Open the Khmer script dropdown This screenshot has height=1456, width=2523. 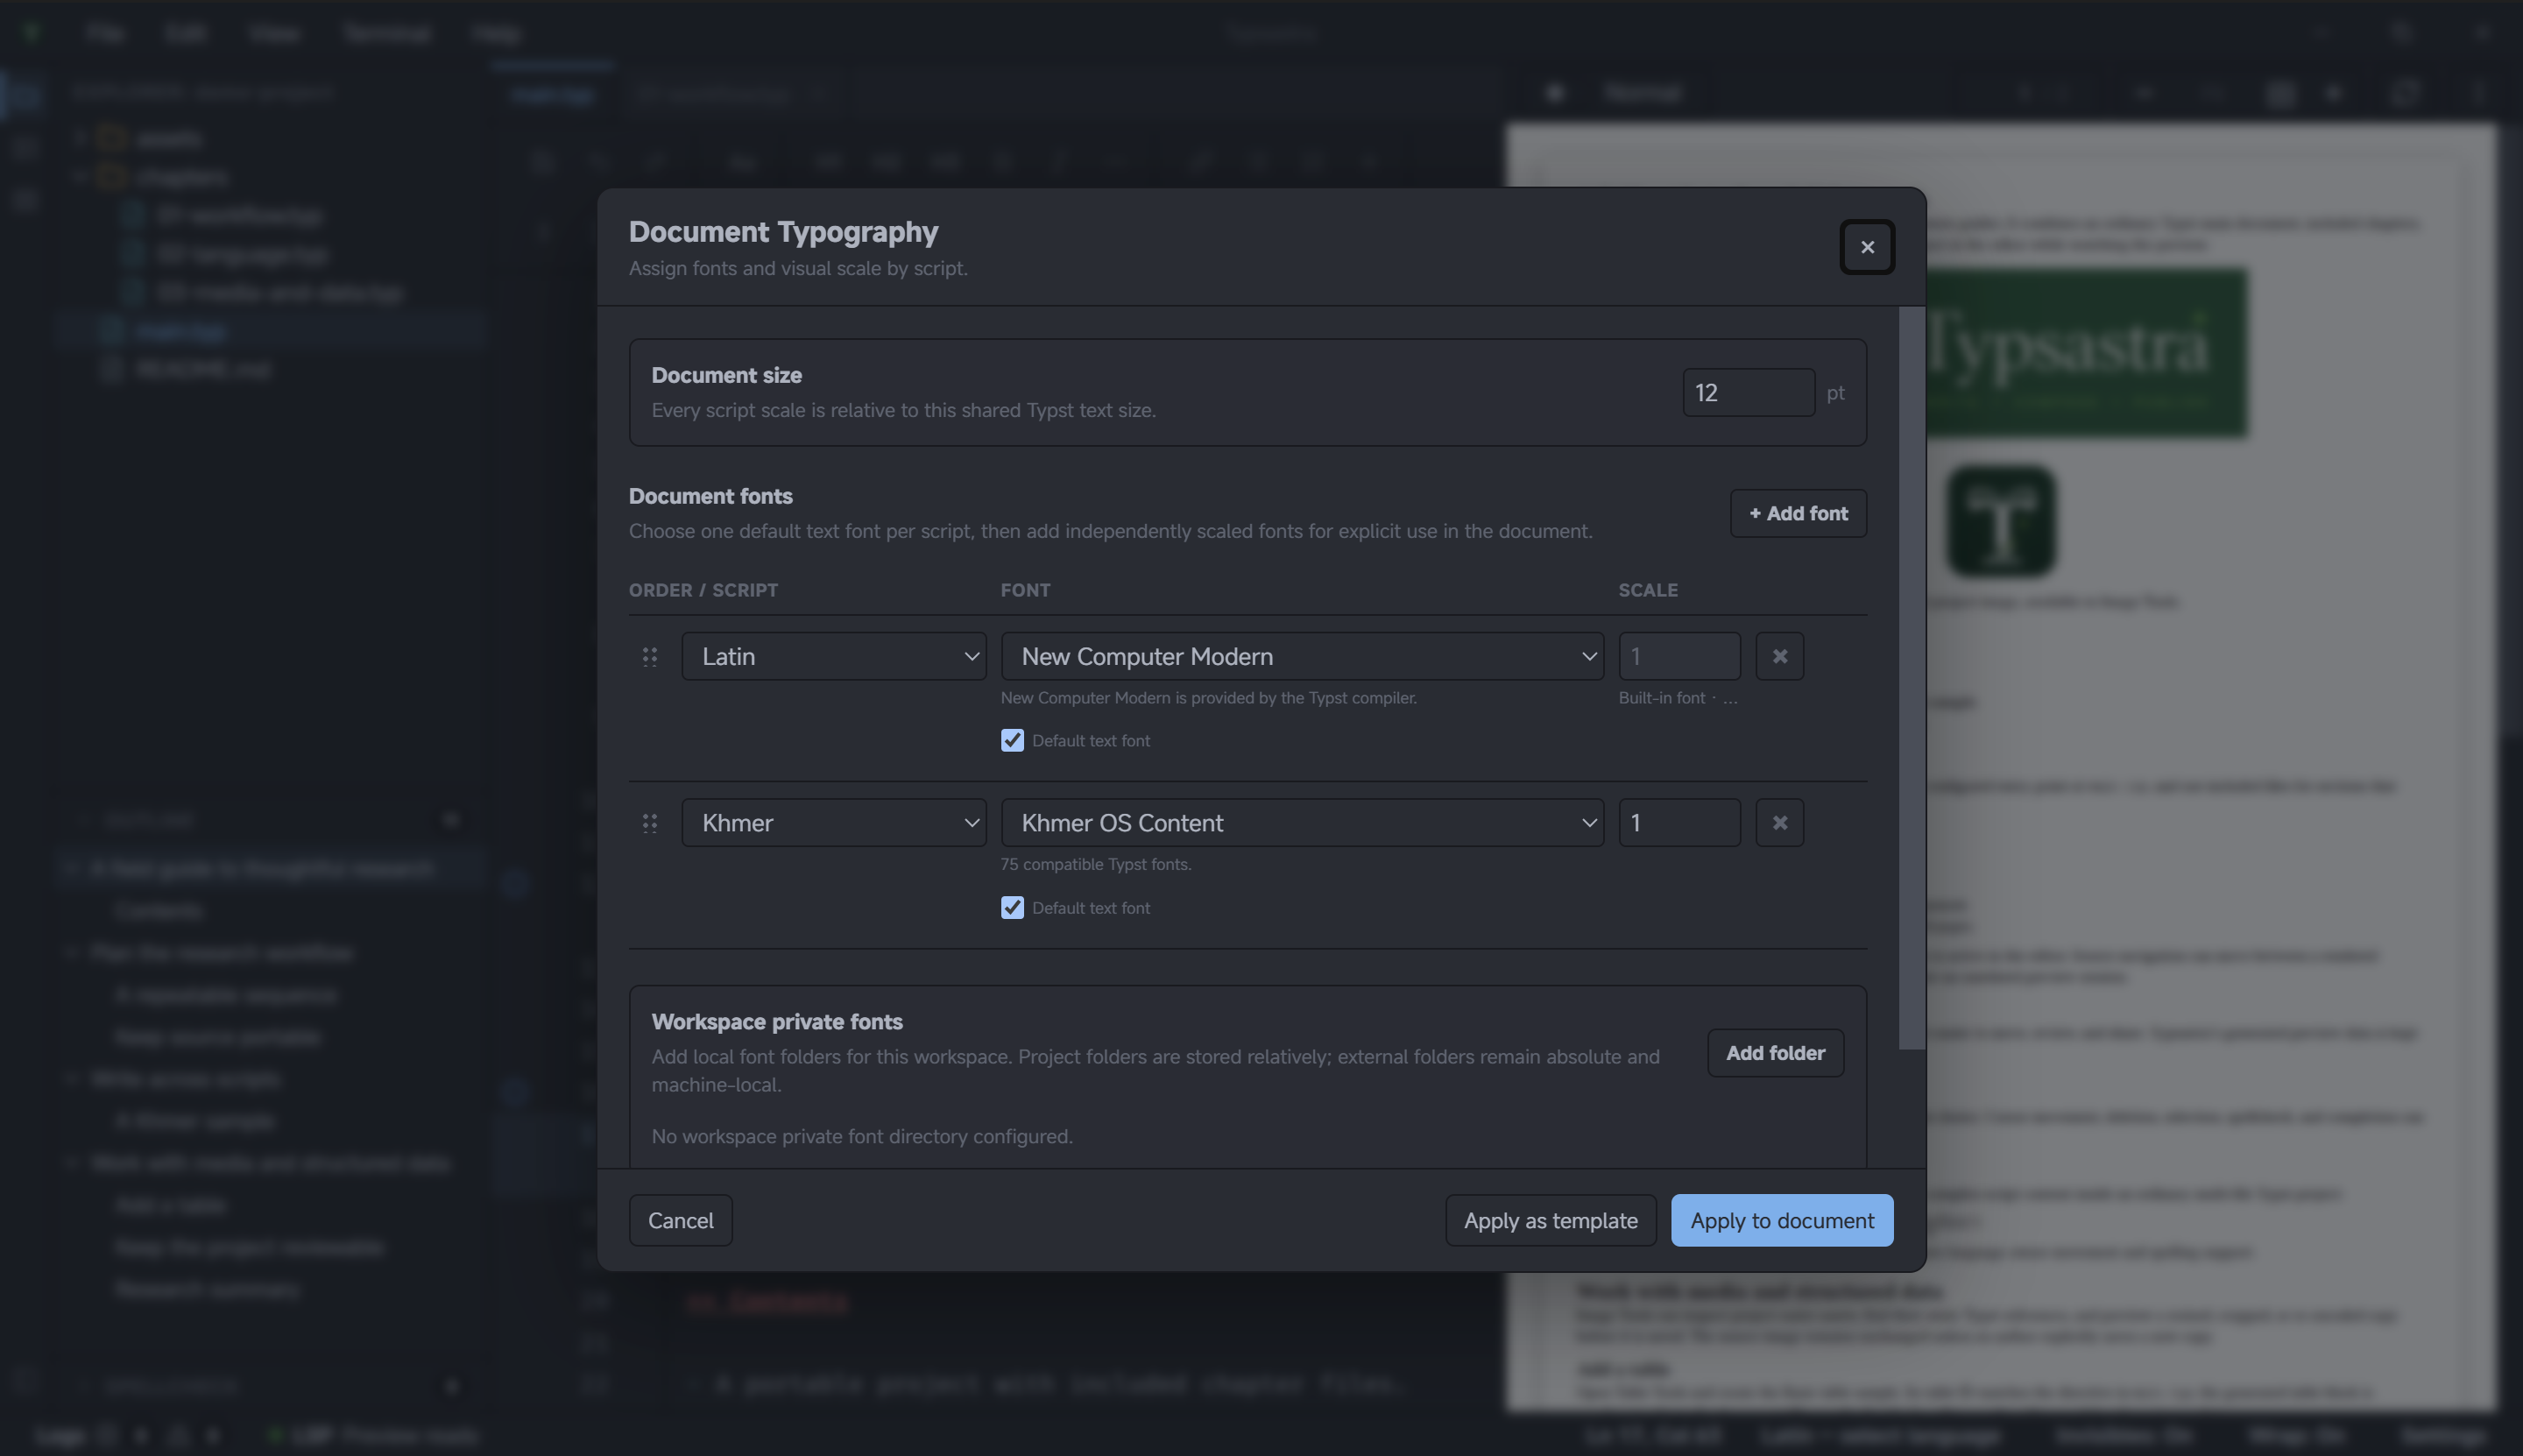click(x=833, y=823)
